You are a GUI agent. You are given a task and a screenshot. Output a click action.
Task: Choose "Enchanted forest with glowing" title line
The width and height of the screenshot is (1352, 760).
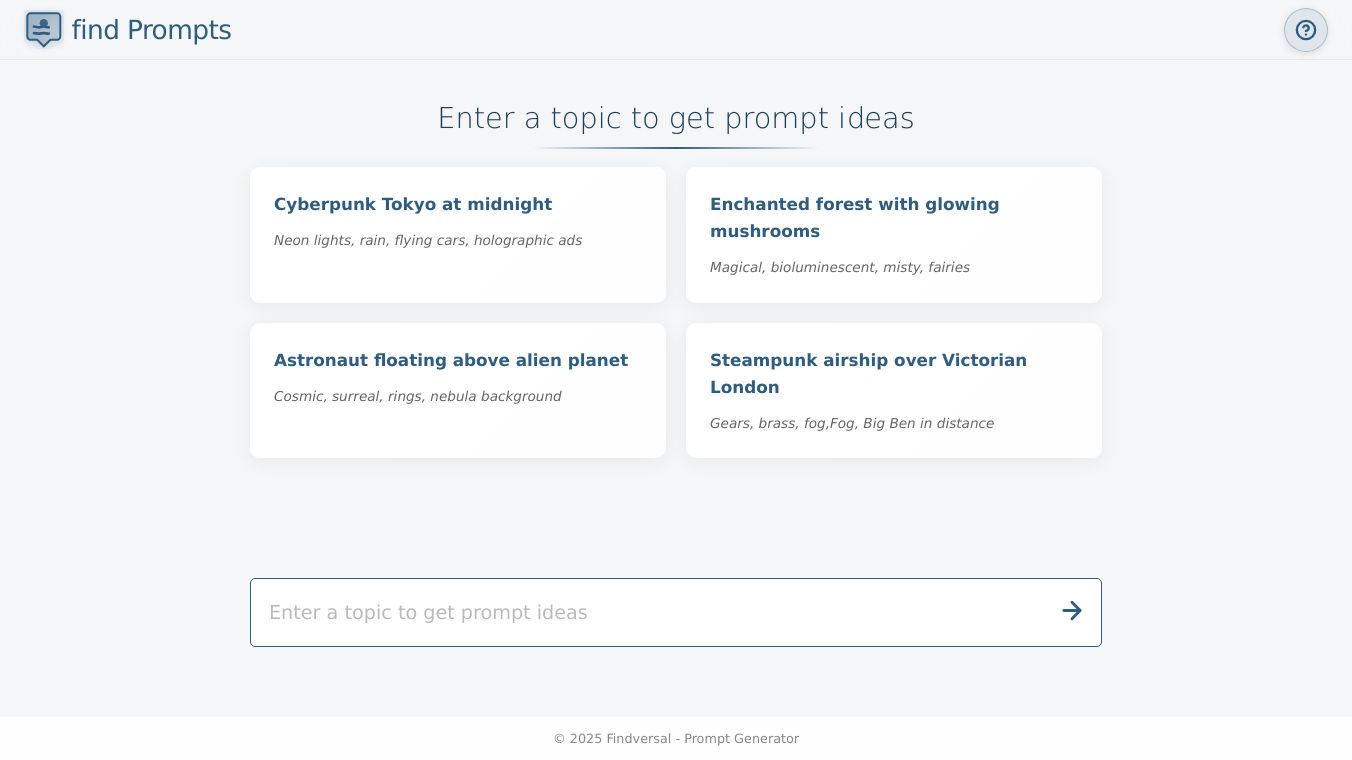click(854, 204)
